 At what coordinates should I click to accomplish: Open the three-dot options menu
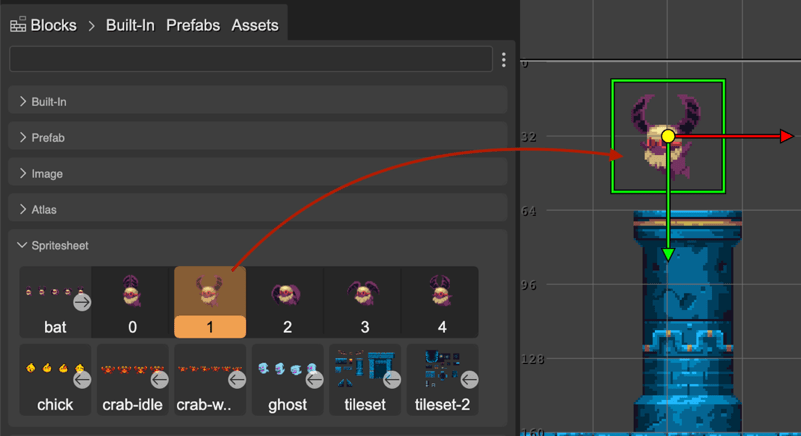[504, 60]
